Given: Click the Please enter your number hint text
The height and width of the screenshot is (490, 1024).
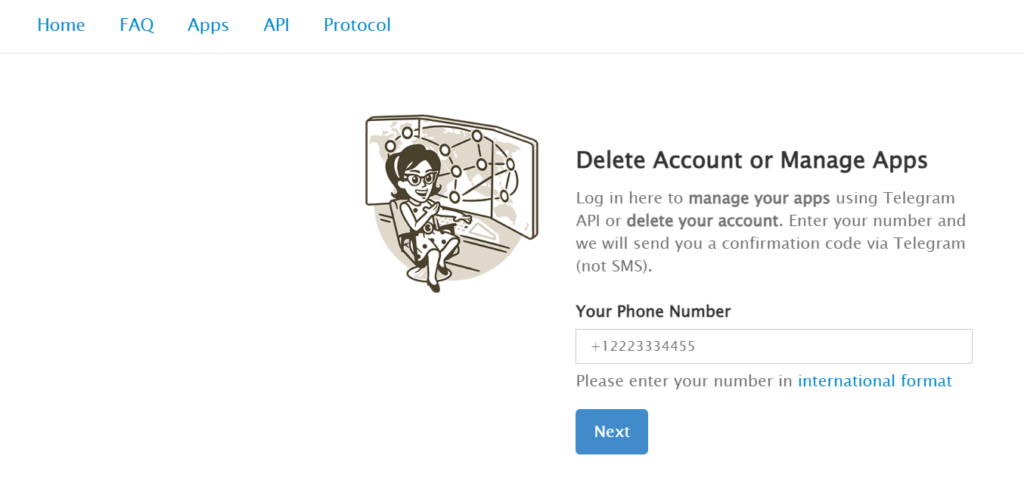Looking at the screenshot, I should (x=685, y=381).
